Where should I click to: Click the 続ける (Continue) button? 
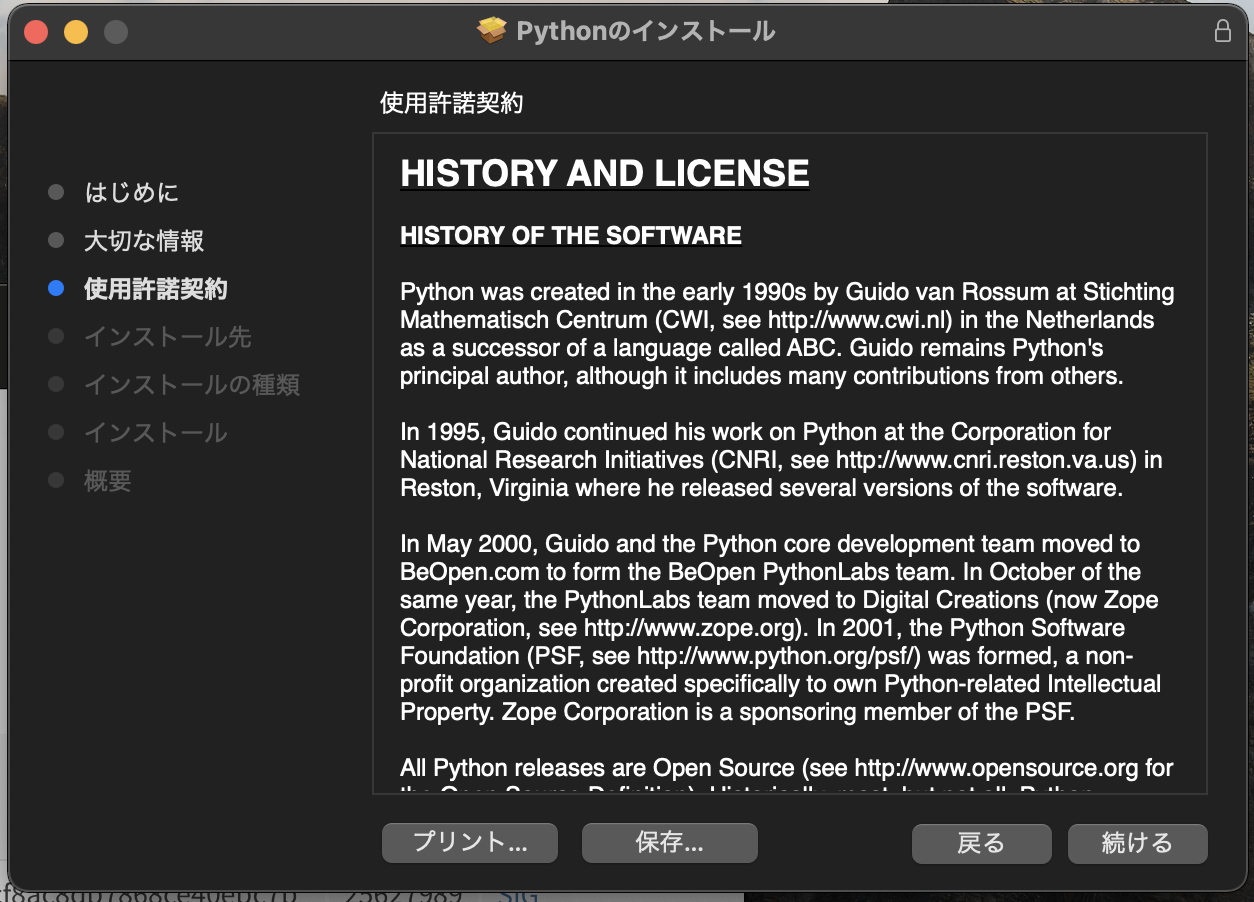[x=1137, y=843]
